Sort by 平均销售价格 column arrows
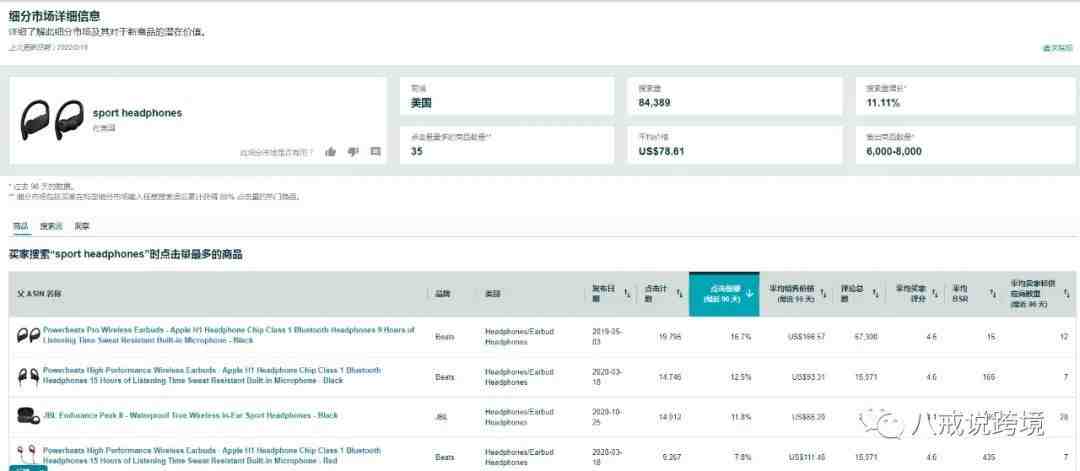This screenshot has height=471, width=1080. pos(824,294)
